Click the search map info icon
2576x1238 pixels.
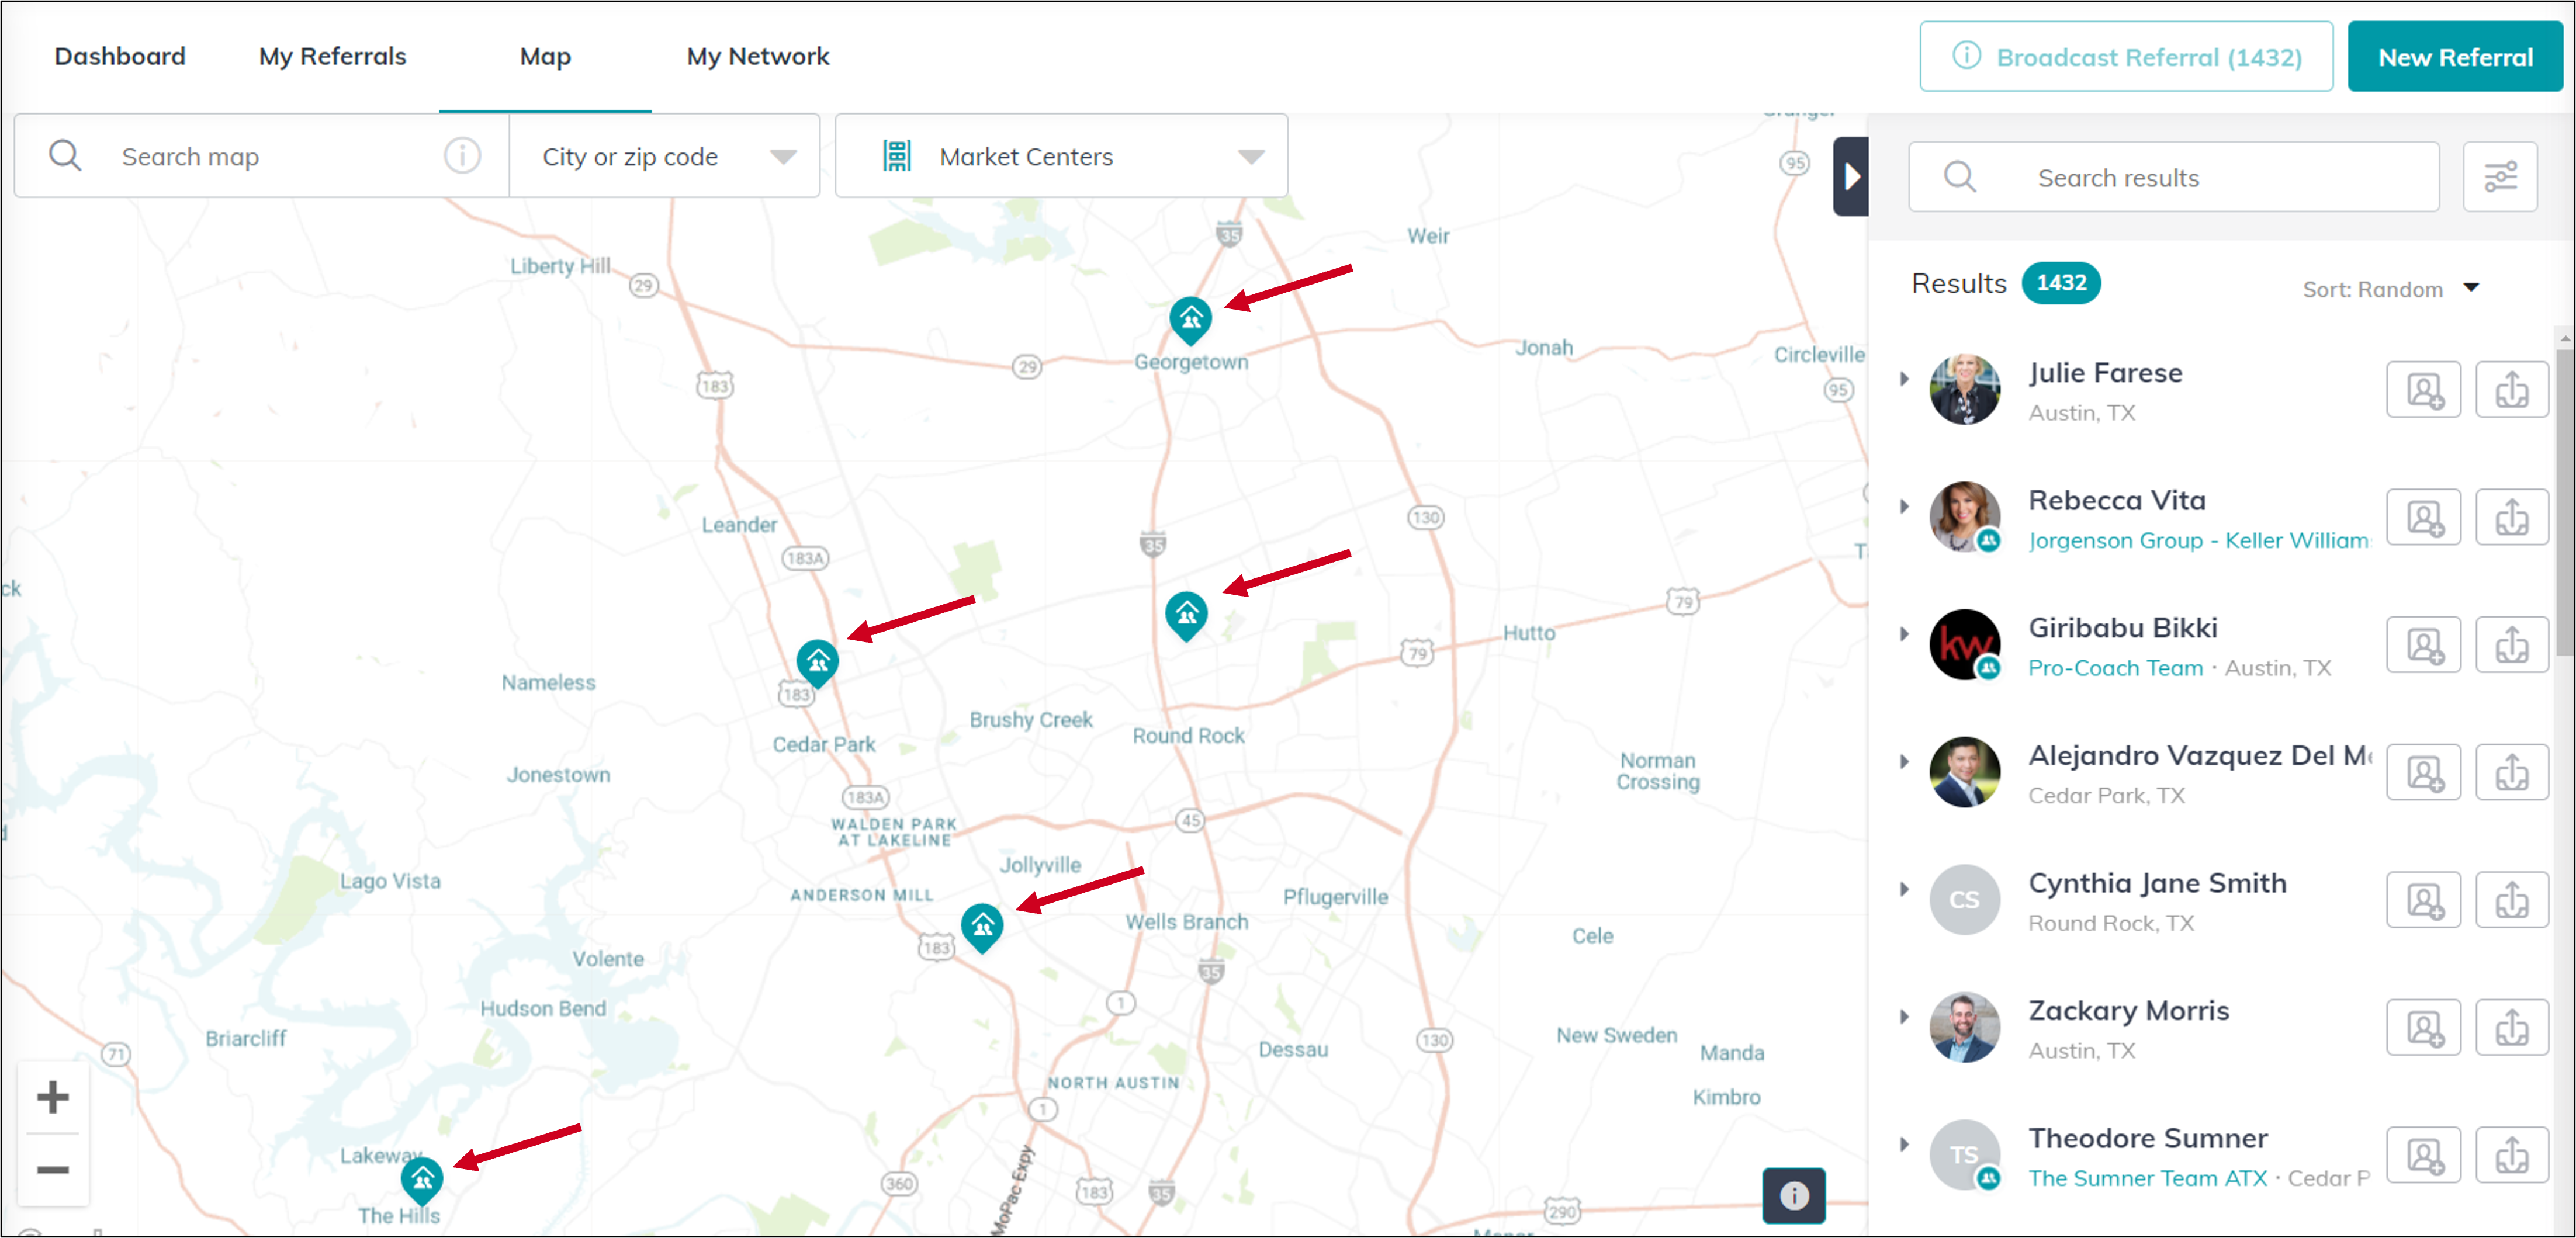[462, 156]
